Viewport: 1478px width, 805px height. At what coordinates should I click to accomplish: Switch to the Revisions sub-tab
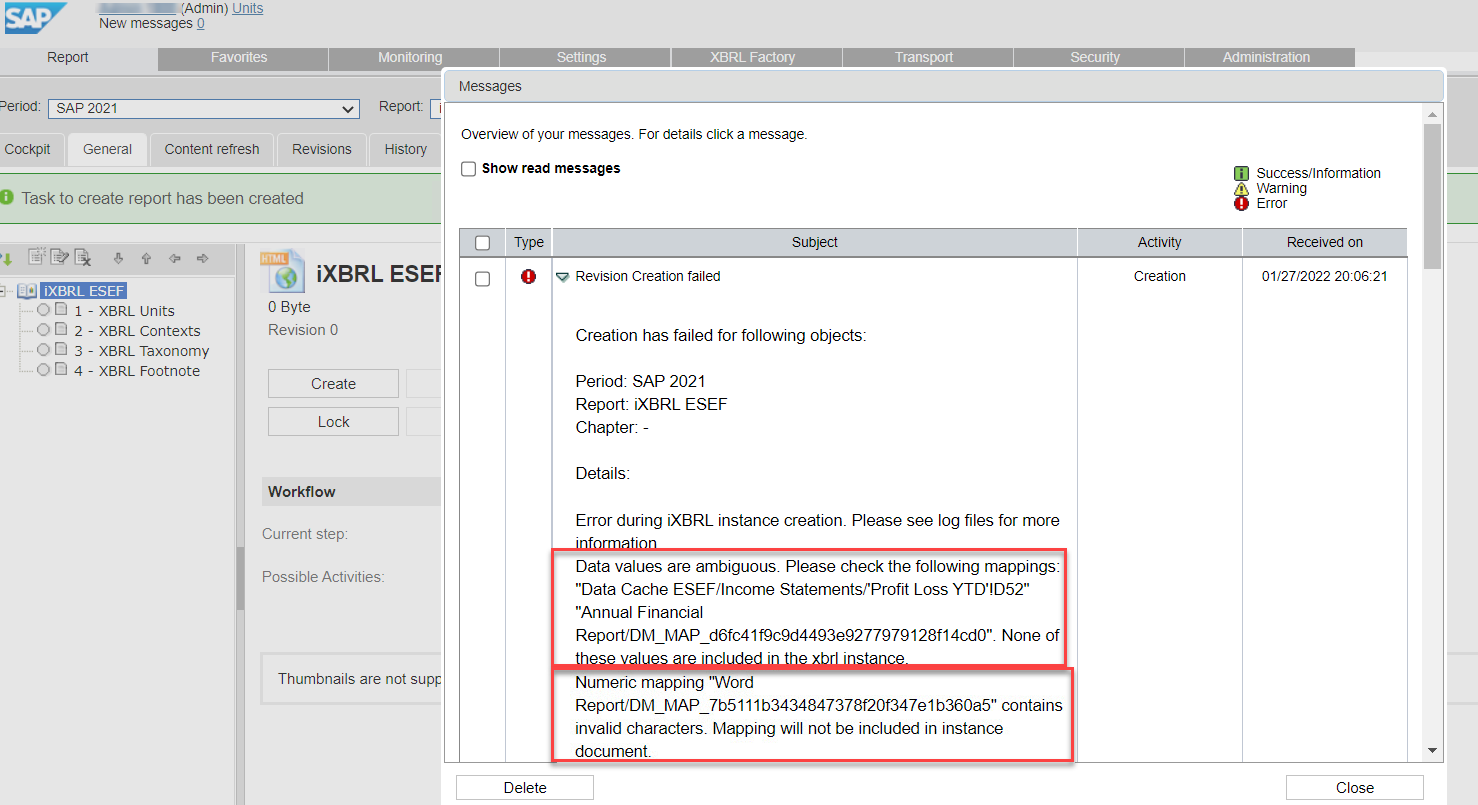pos(322,149)
